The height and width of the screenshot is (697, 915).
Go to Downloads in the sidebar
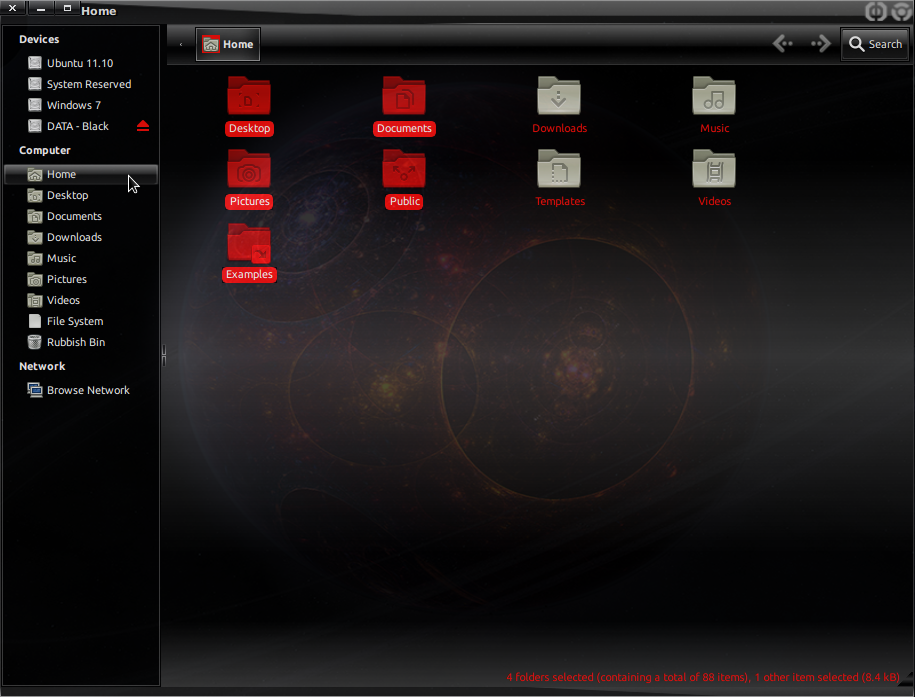[81, 237]
